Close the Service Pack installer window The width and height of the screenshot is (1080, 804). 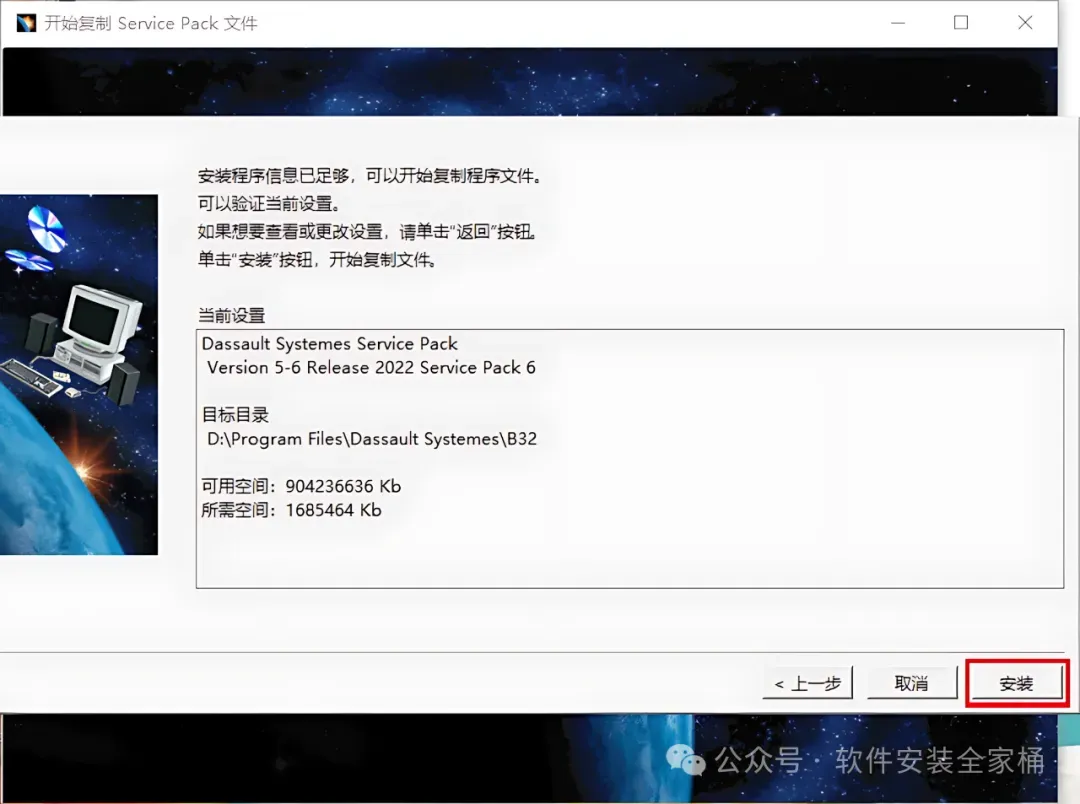point(1025,23)
